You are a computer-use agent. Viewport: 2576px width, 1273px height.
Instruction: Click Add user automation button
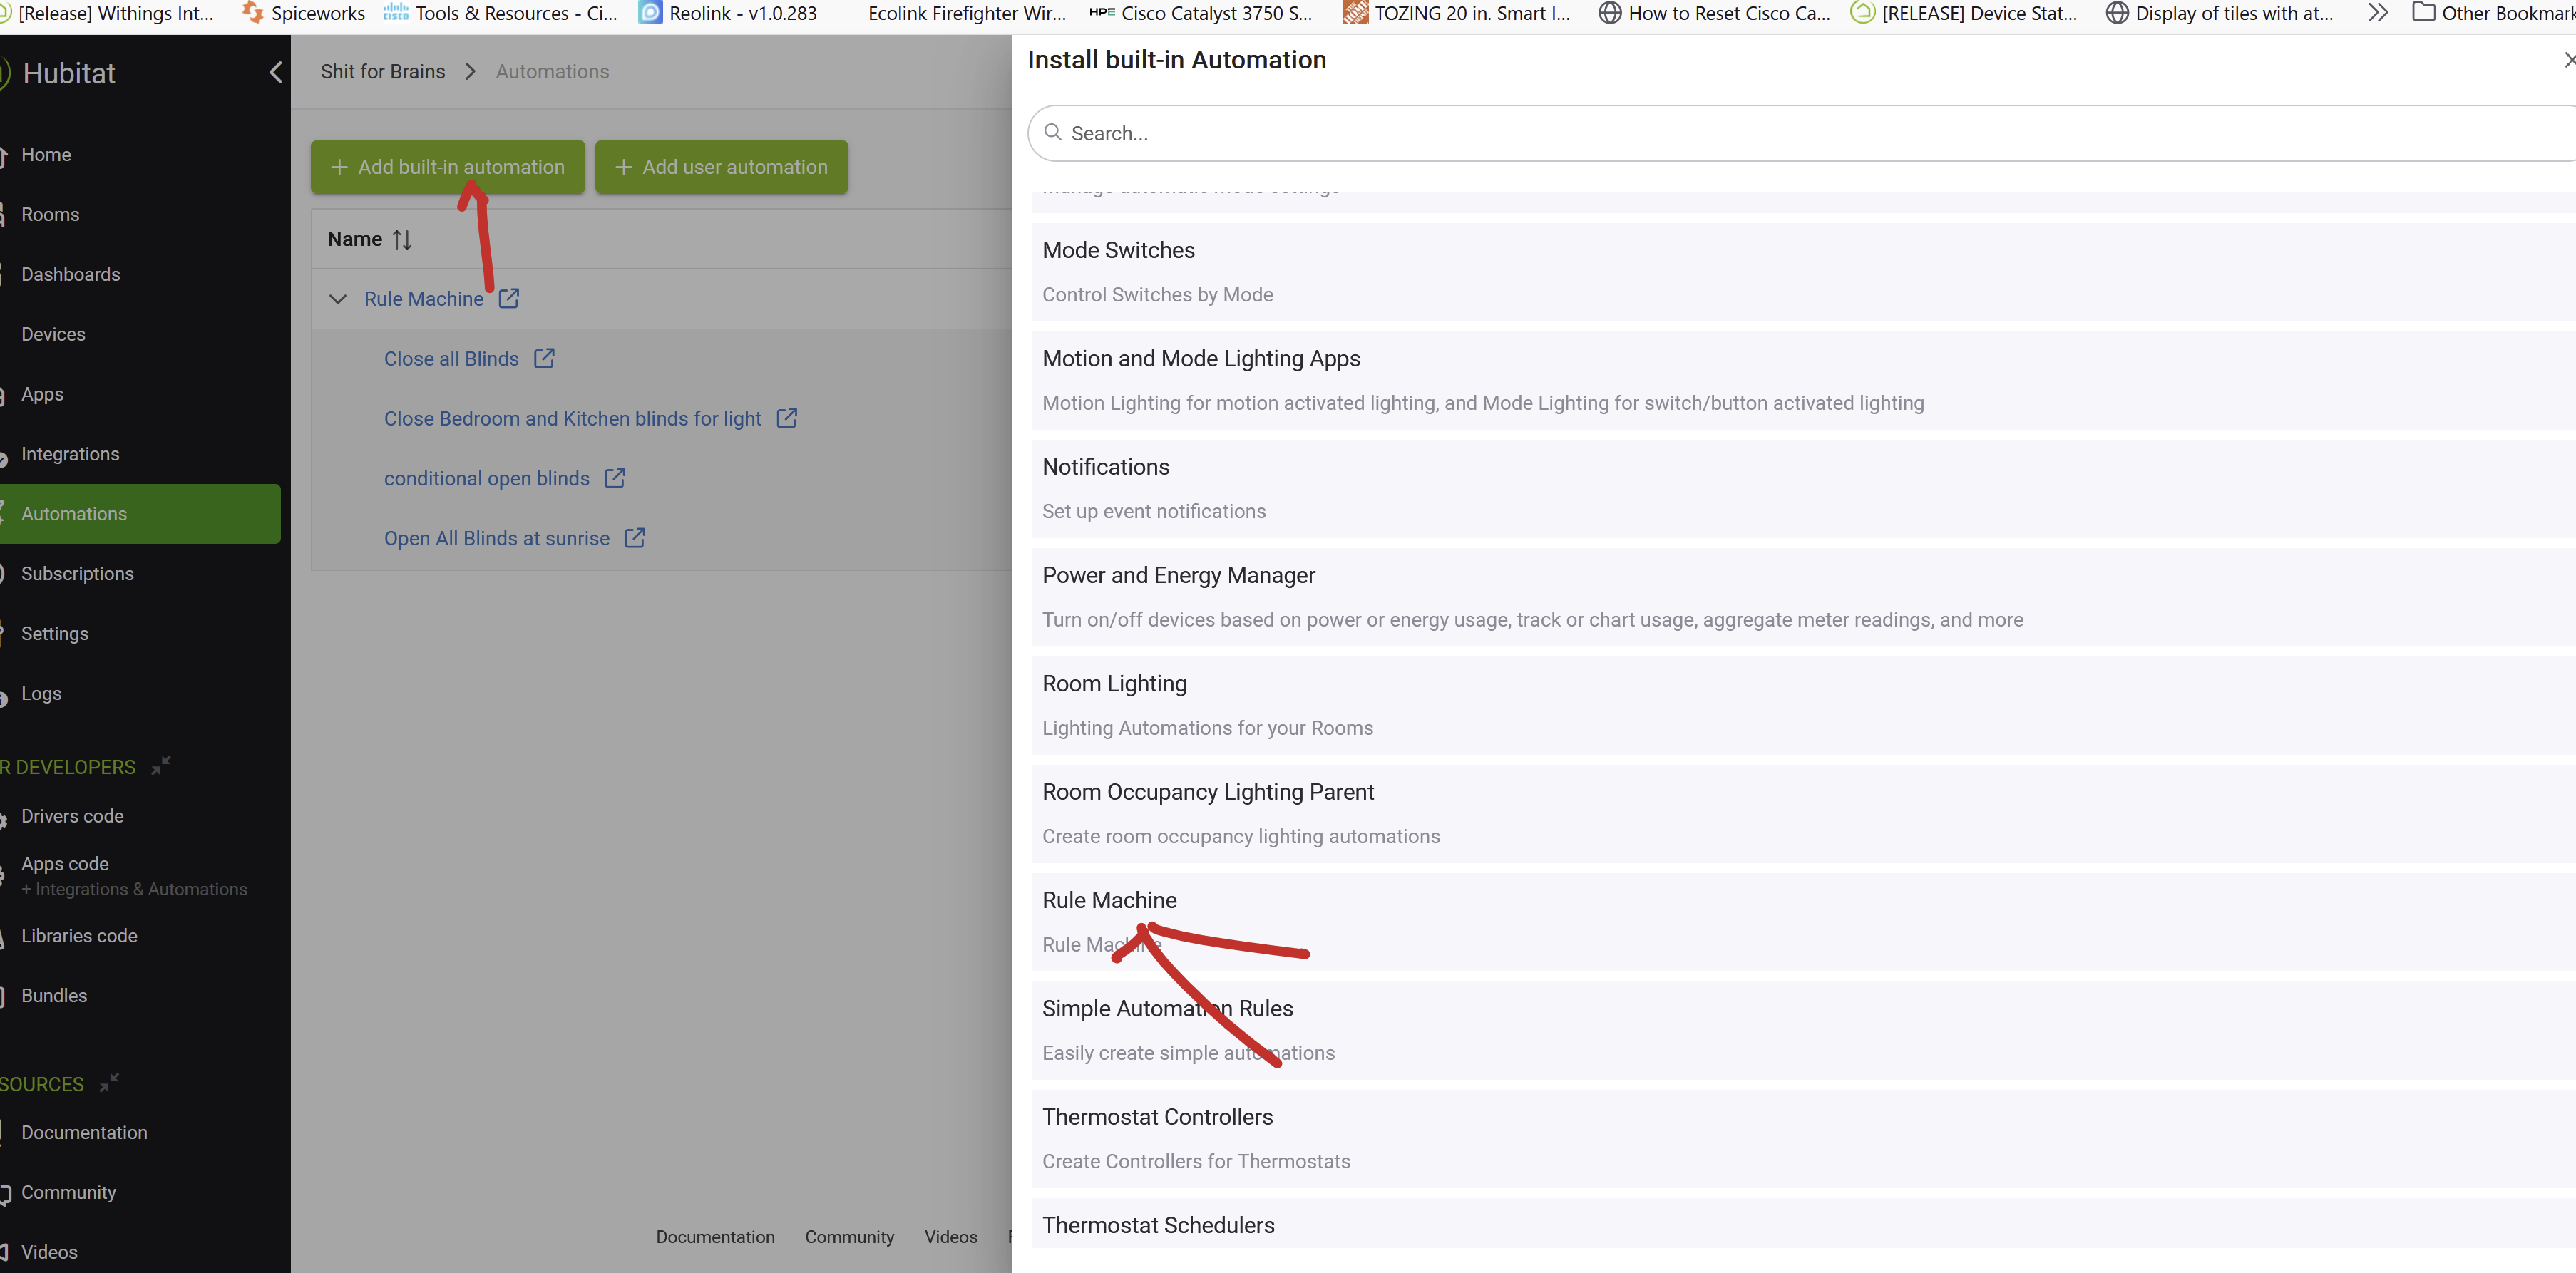(x=721, y=167)
